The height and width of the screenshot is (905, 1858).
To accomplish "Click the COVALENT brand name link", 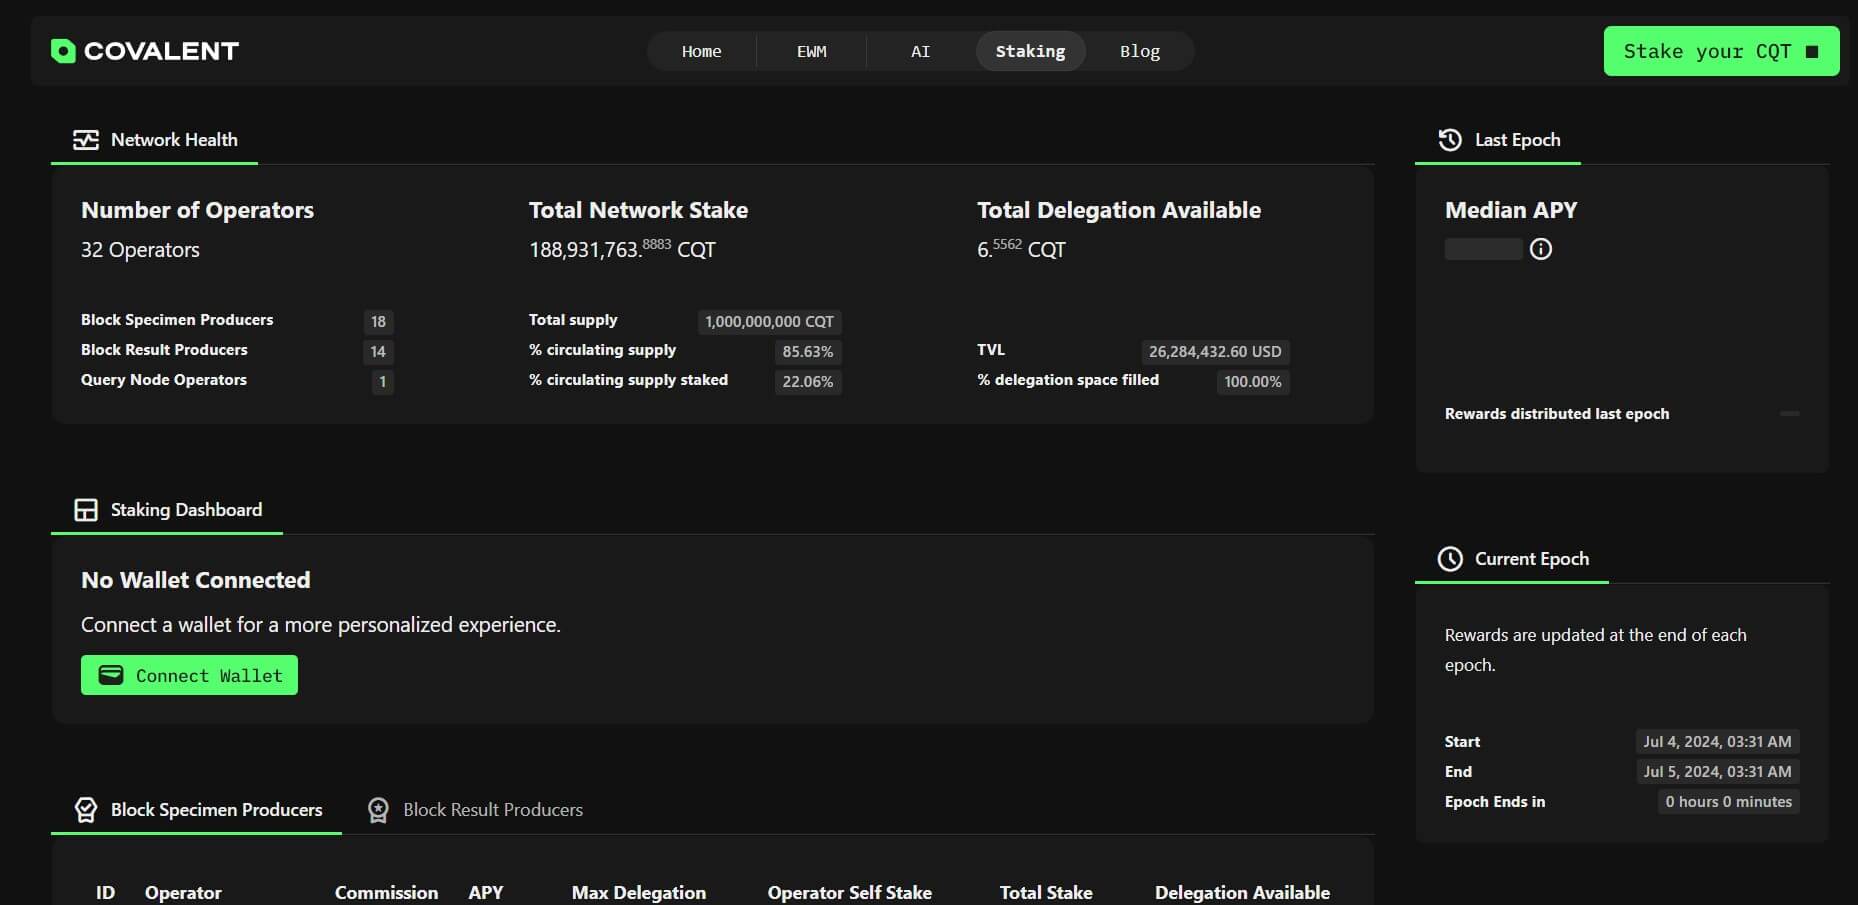I will coord(162,51).
